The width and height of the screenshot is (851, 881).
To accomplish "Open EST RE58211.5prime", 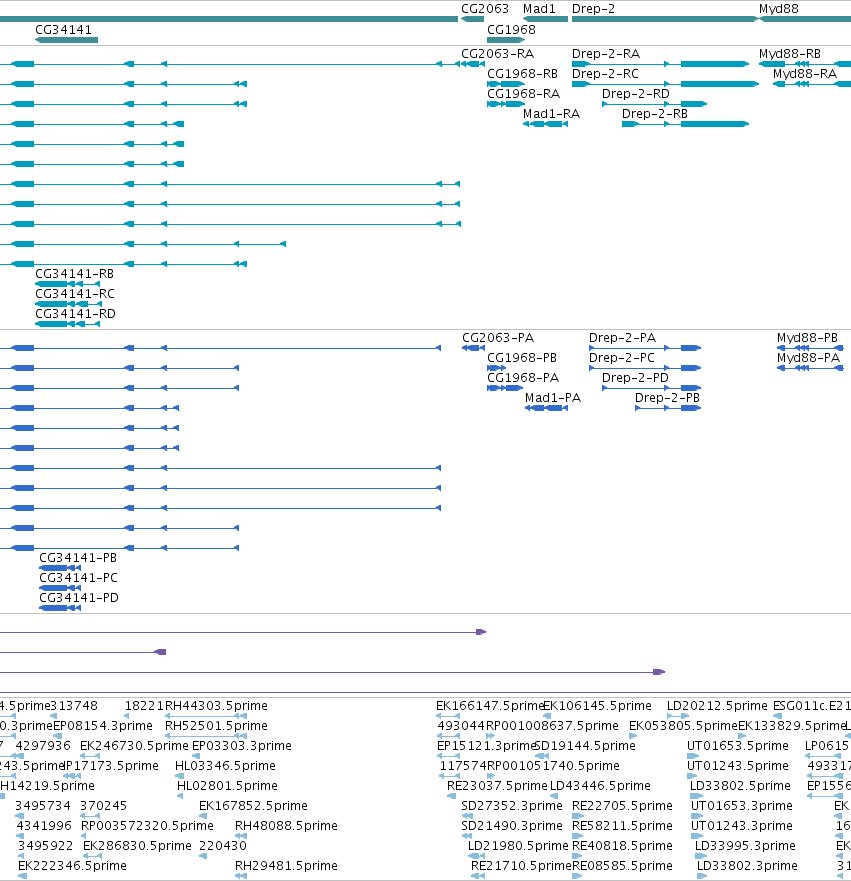I will pos(622,826).
